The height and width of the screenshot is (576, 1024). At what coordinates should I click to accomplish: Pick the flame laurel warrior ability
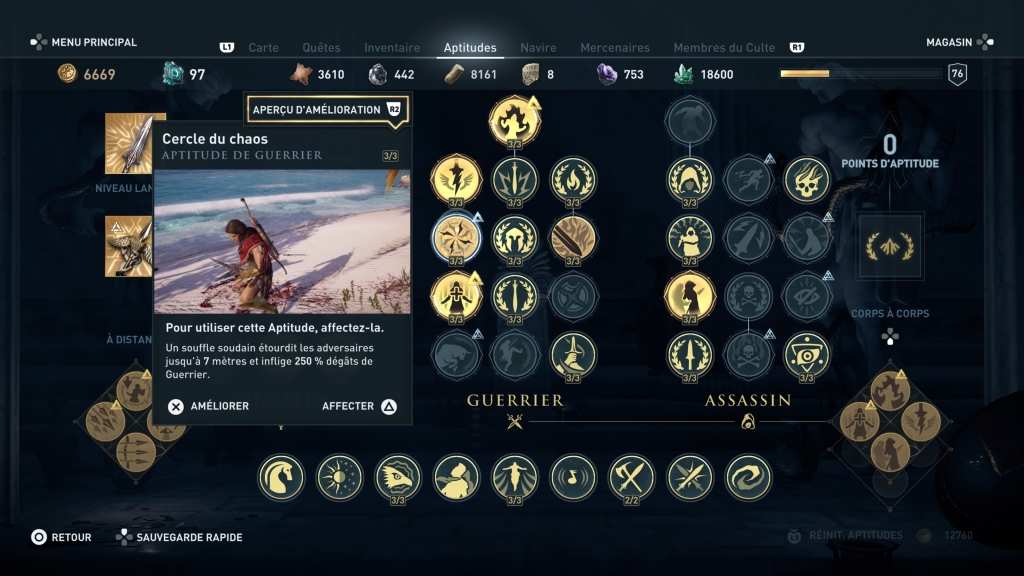pyautogui.click(x=573, y=180)
